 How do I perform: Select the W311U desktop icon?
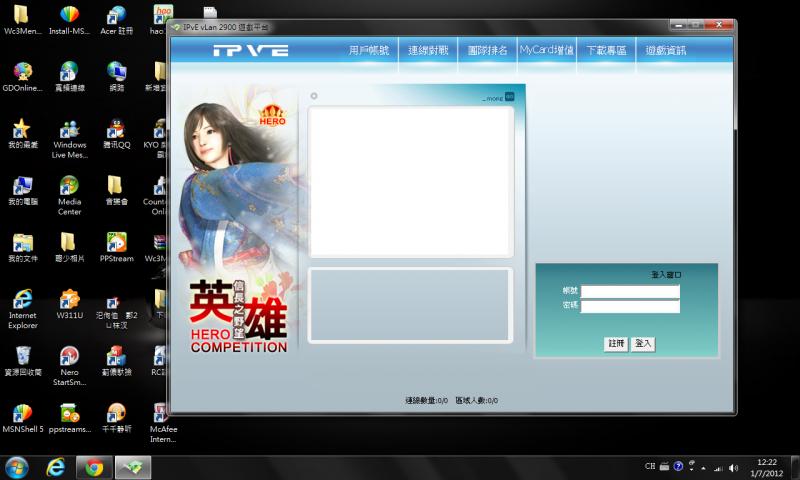click(x=69, y=305)
